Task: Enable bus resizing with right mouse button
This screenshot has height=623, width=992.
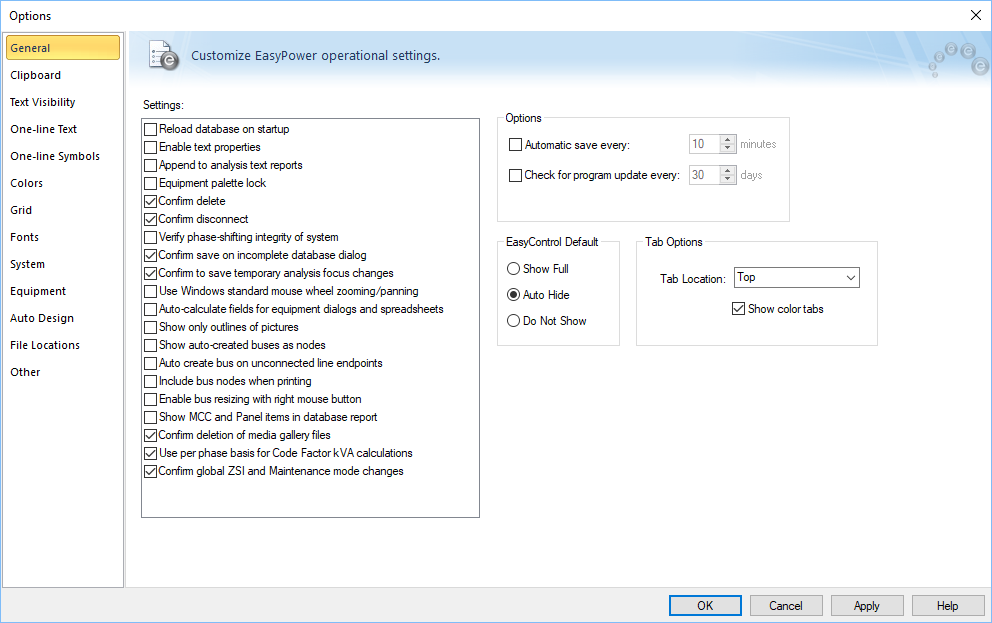Action: tap(151, 400)
